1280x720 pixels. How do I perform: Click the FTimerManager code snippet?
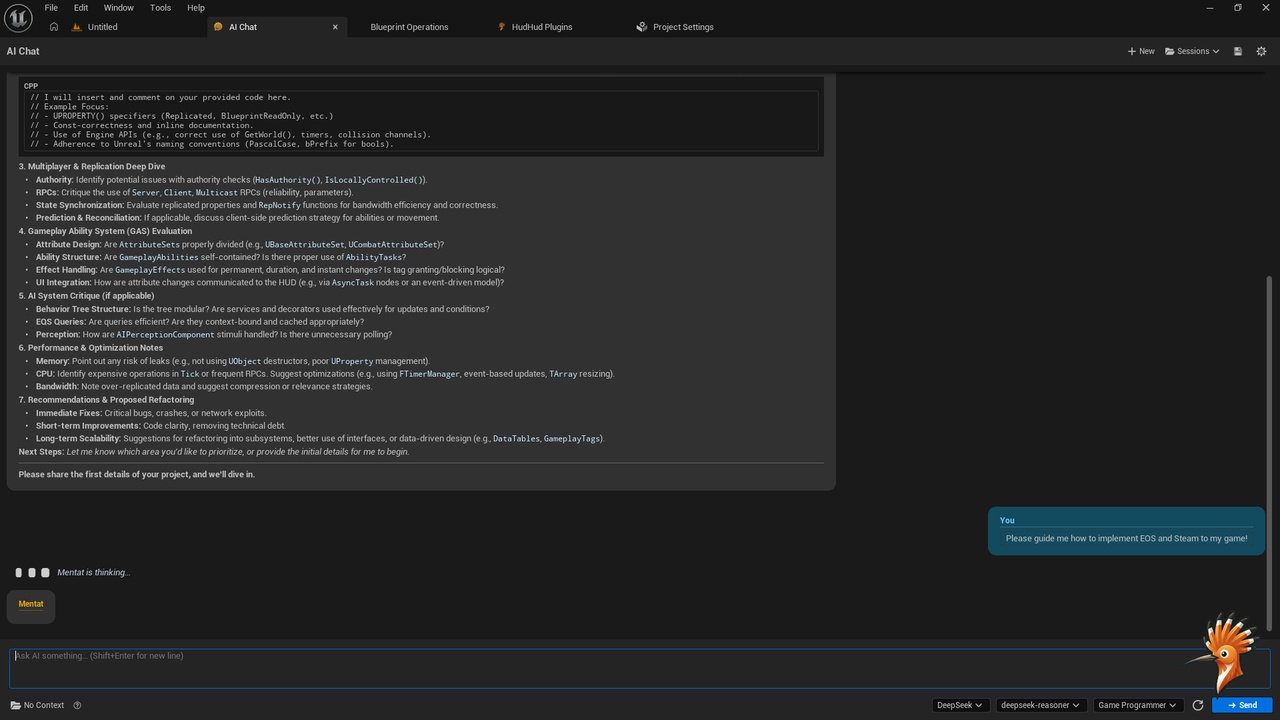point(429,374)
